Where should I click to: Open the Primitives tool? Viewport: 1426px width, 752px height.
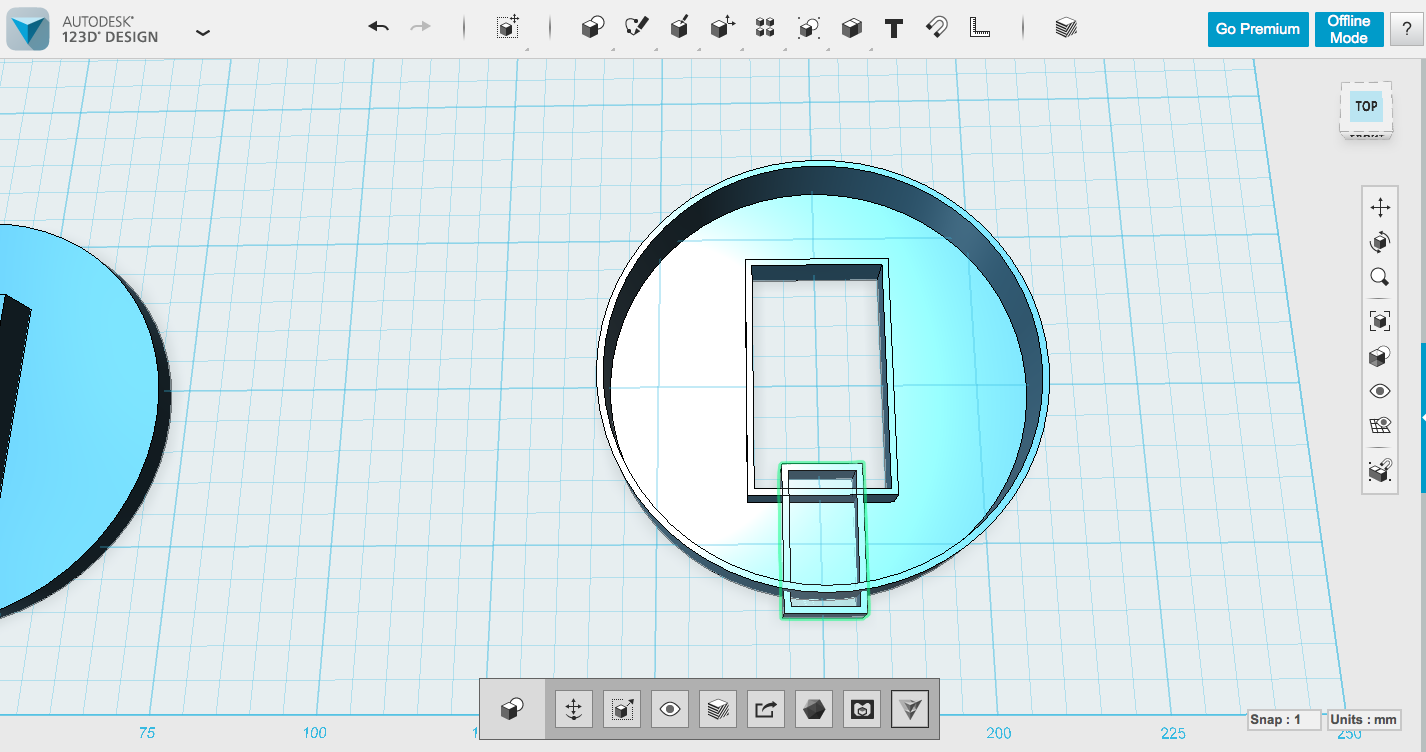(x=591, y=27)
